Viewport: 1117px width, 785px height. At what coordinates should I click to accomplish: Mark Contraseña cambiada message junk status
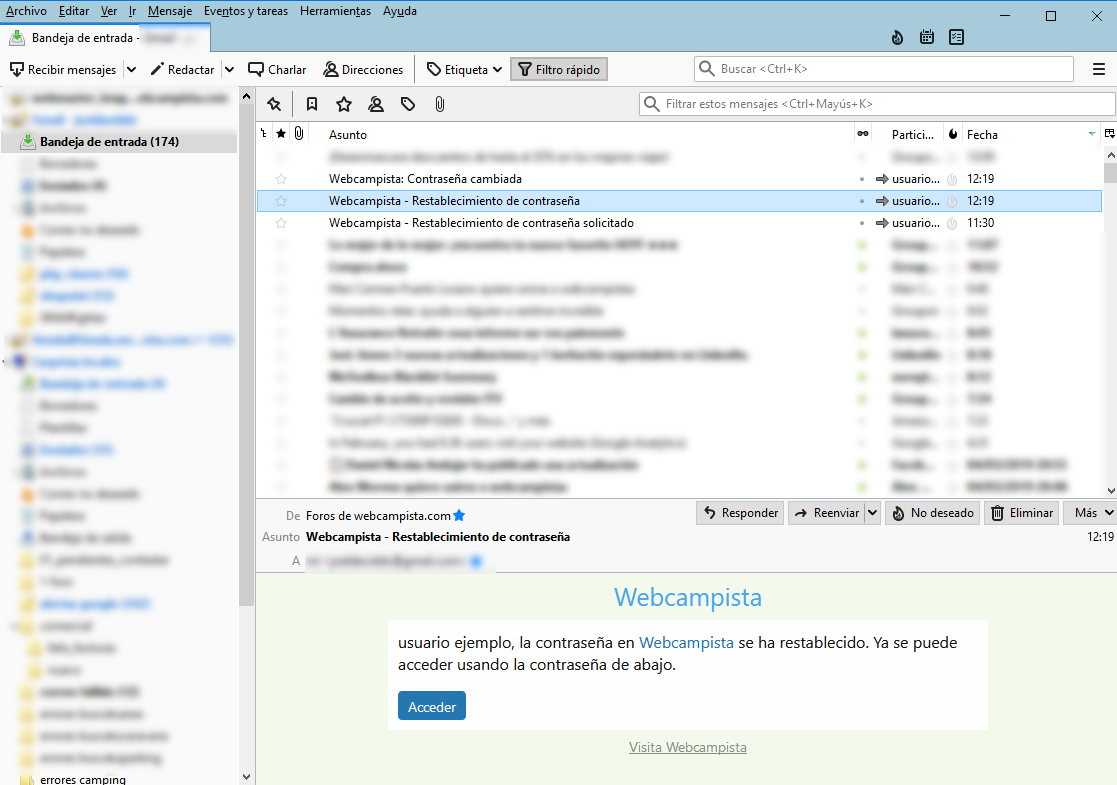click(952, 179)
